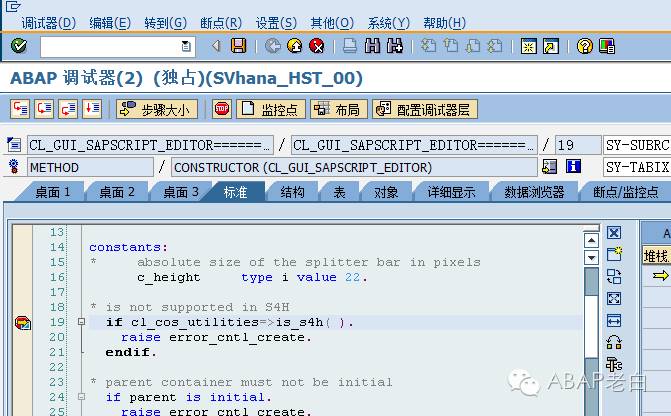Open the 系统(Y) menu
The image size is (671, 416).
click(x=389, y=23)
